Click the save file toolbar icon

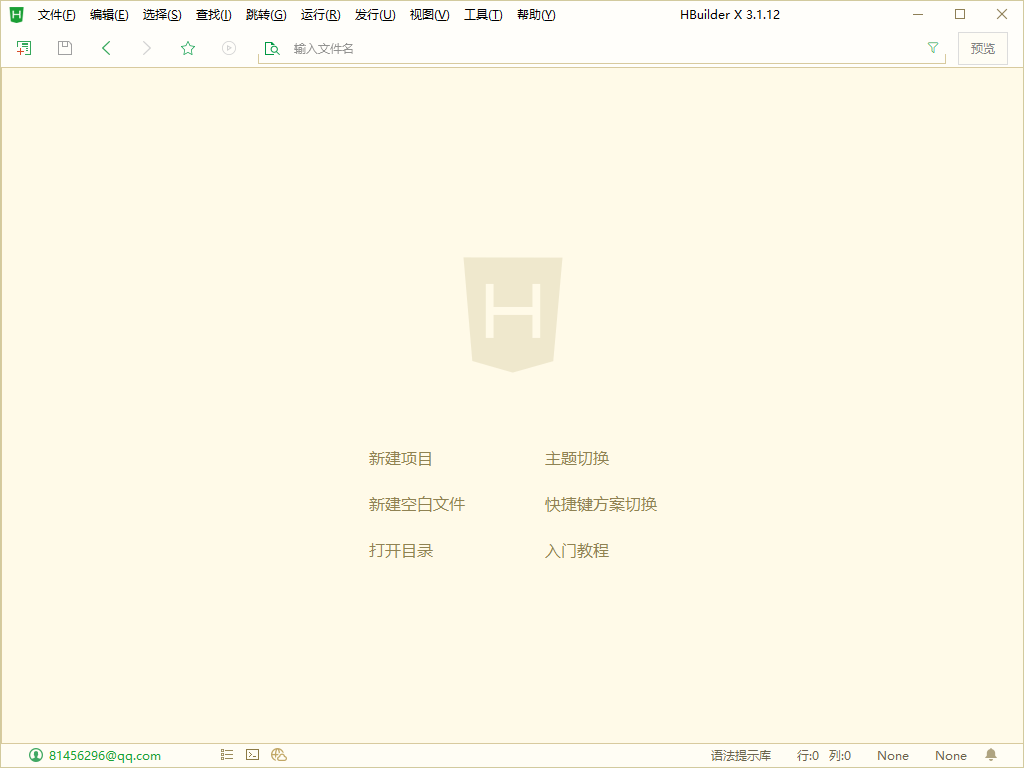(65, 48)
